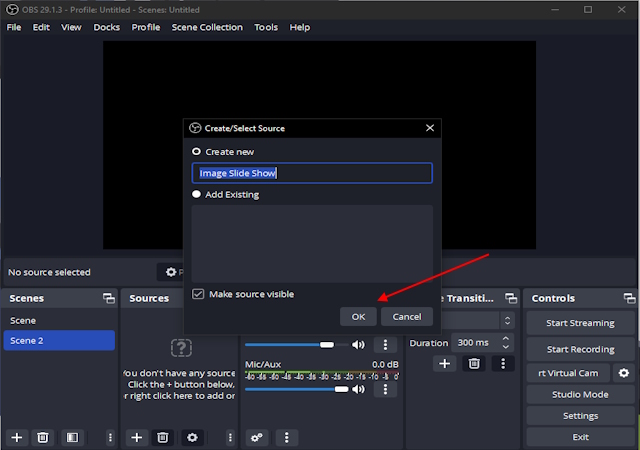Open source properties gear in Sources toolbar
Viewport: 640px width, 450px height.
192,437
